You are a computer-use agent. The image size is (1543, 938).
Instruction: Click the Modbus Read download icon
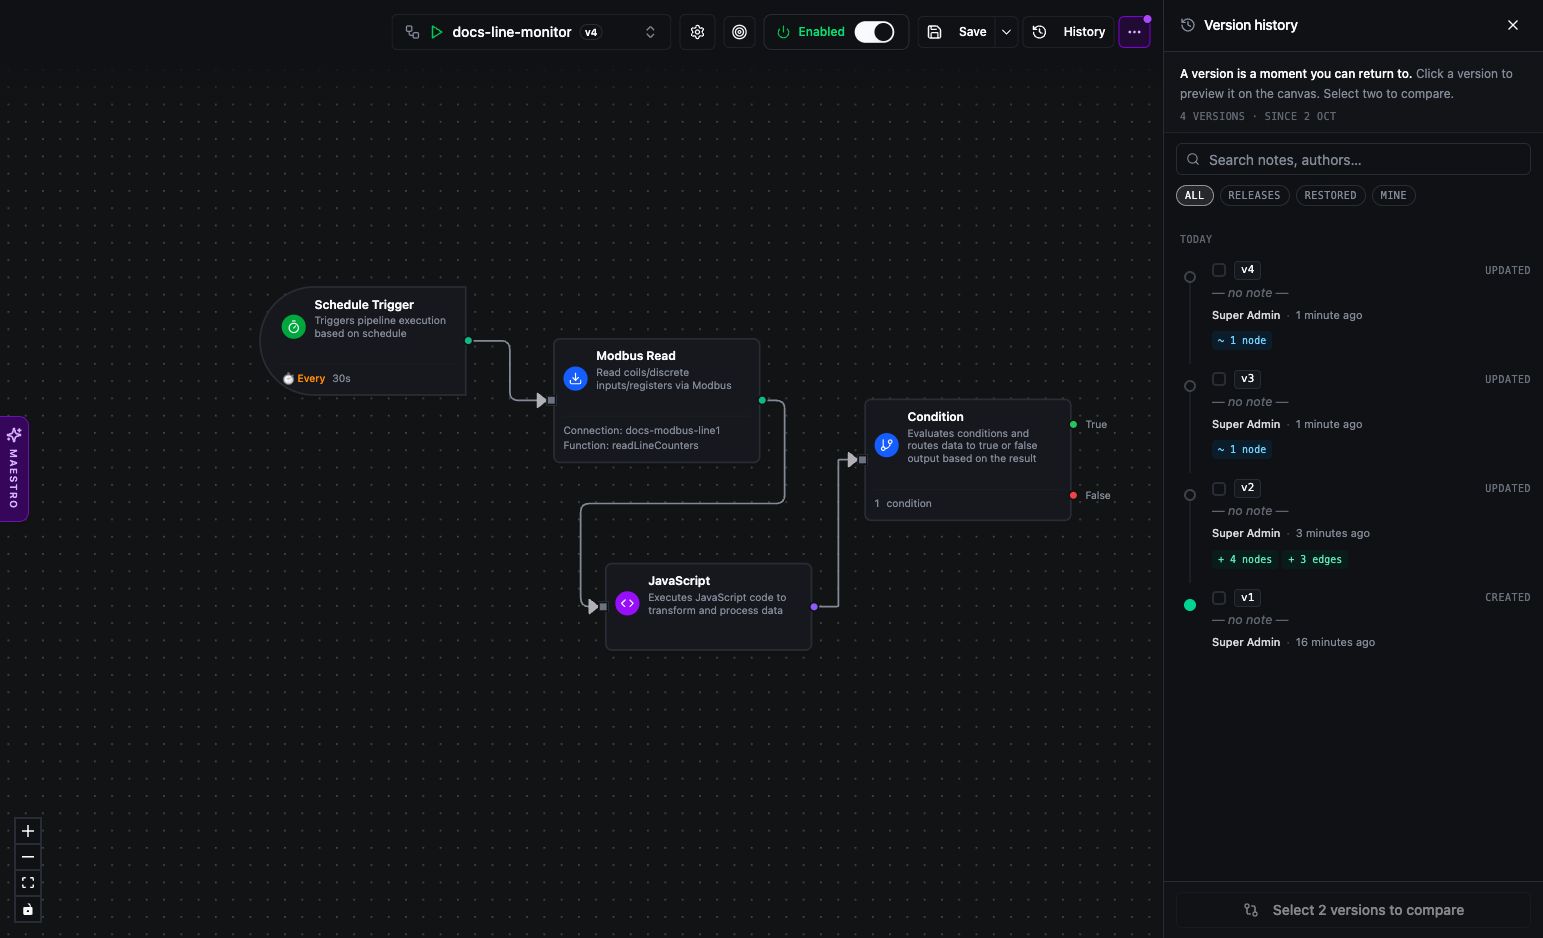[575, 379]
